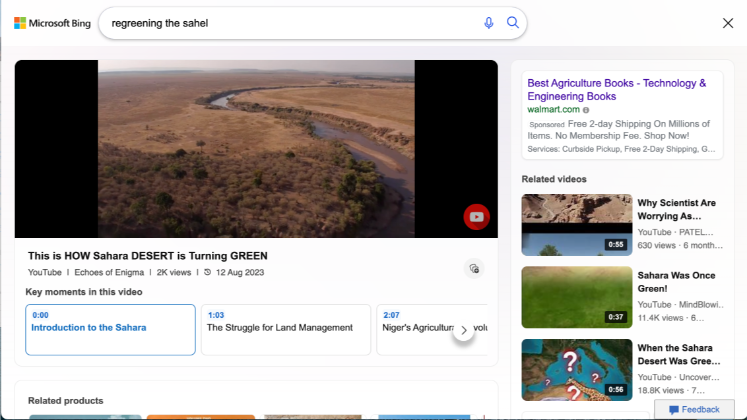
Task: Play 'When the Sahara Desert Was Green' thumbnail
Action: (576, 368)
